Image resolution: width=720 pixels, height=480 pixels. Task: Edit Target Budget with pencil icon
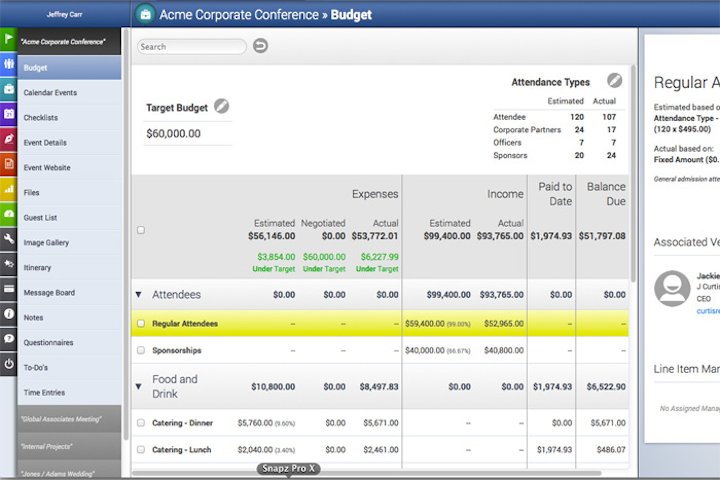221,107
